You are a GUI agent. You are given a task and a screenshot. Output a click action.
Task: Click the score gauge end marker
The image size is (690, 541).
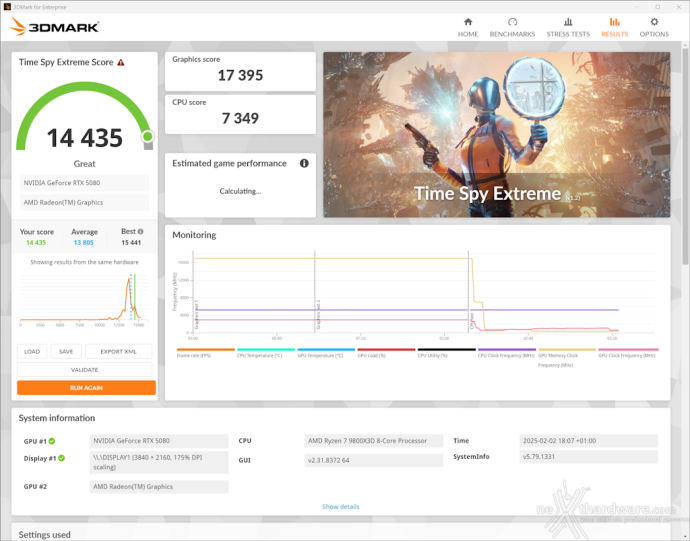coord(148,136)
